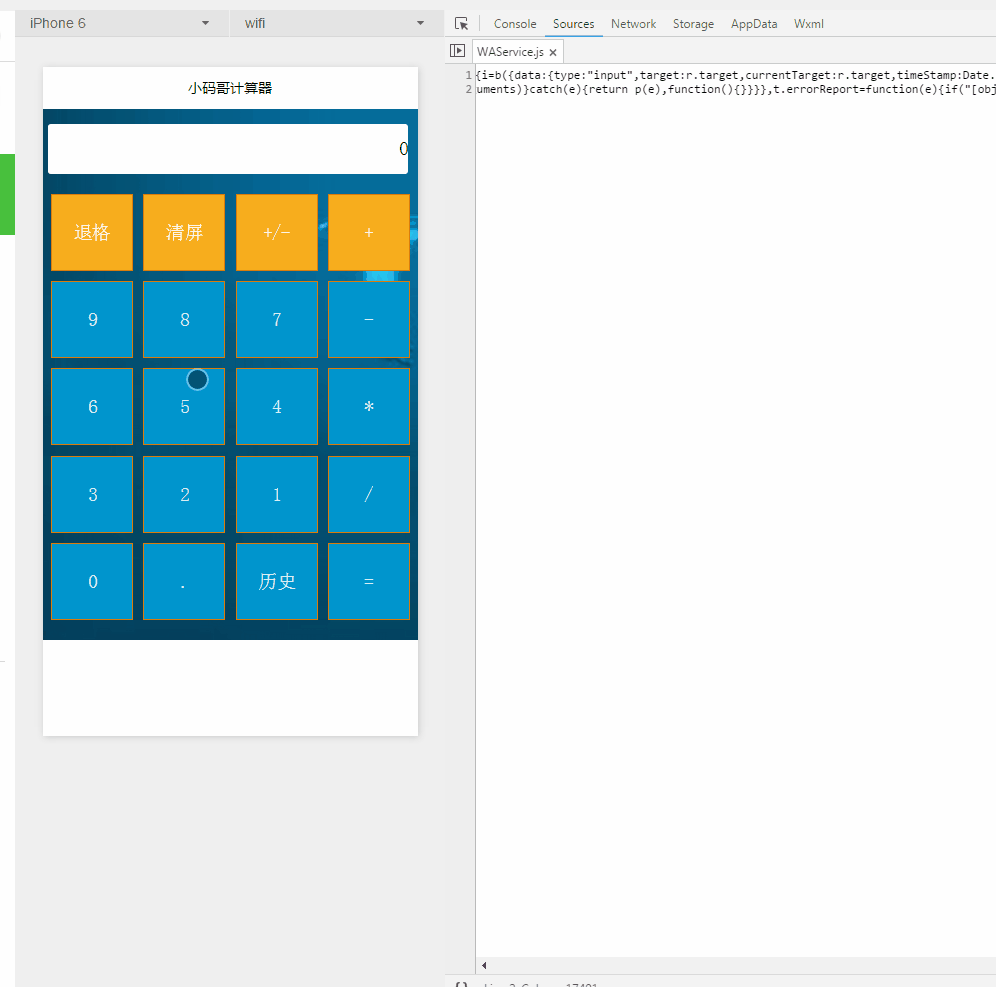Tap the +/- sign toggle button
The height and width of the screenshot is (987, 996).
277,232
